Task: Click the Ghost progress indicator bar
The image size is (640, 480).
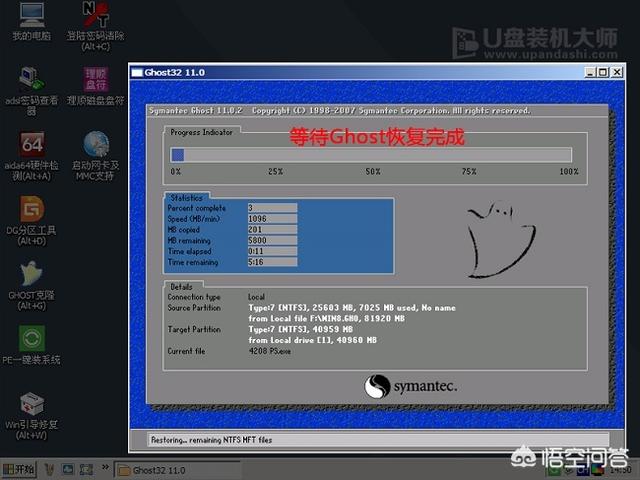Action: [371, 155]
